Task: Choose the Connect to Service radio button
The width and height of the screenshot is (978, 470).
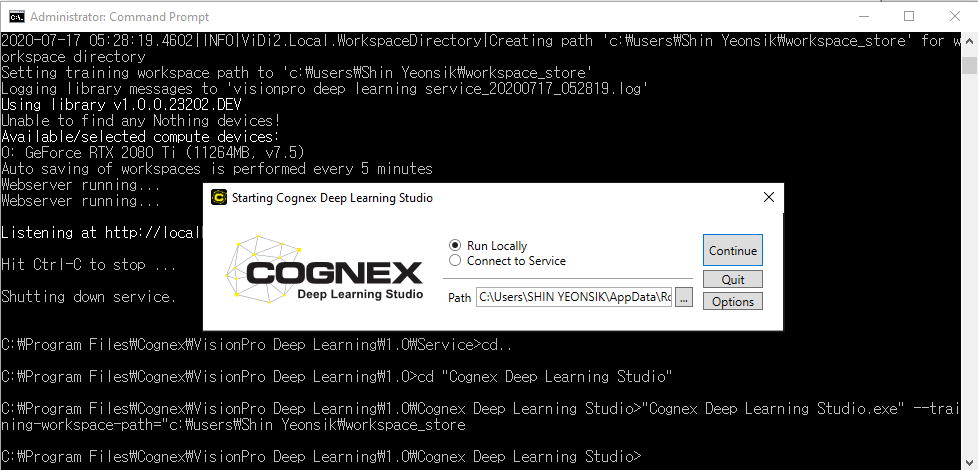Action: (x=456, y=261)
